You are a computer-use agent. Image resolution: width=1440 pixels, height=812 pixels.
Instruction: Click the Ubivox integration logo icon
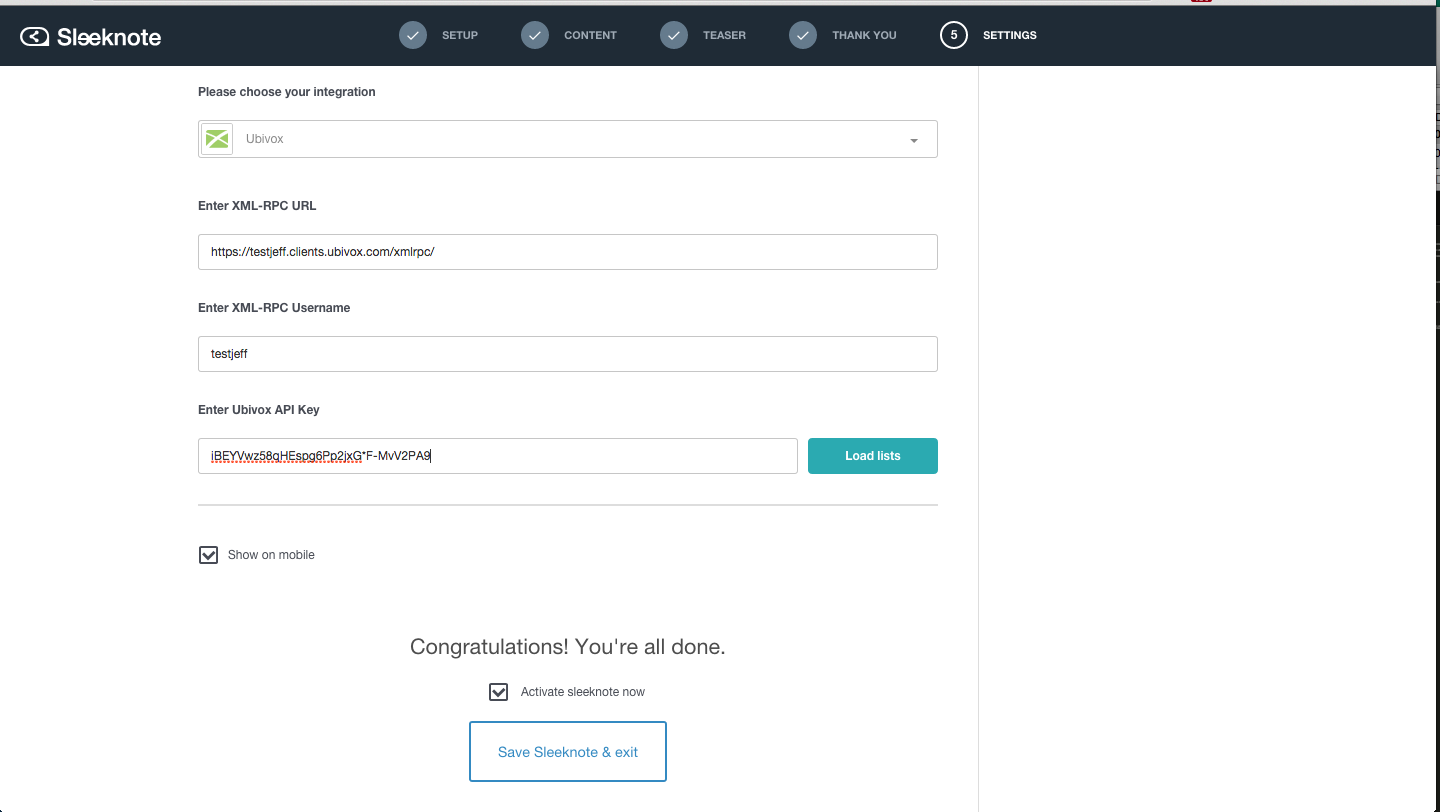217,139
